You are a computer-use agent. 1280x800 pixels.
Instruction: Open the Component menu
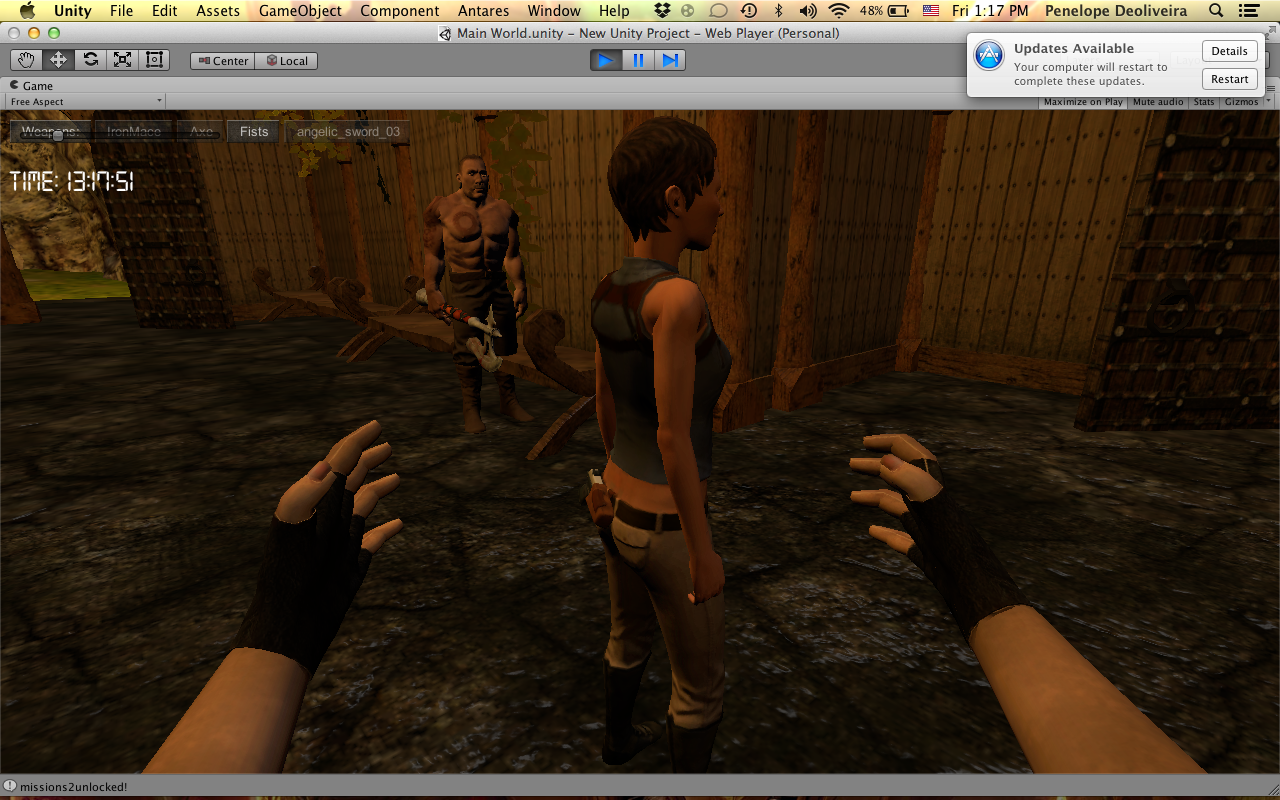399,11
